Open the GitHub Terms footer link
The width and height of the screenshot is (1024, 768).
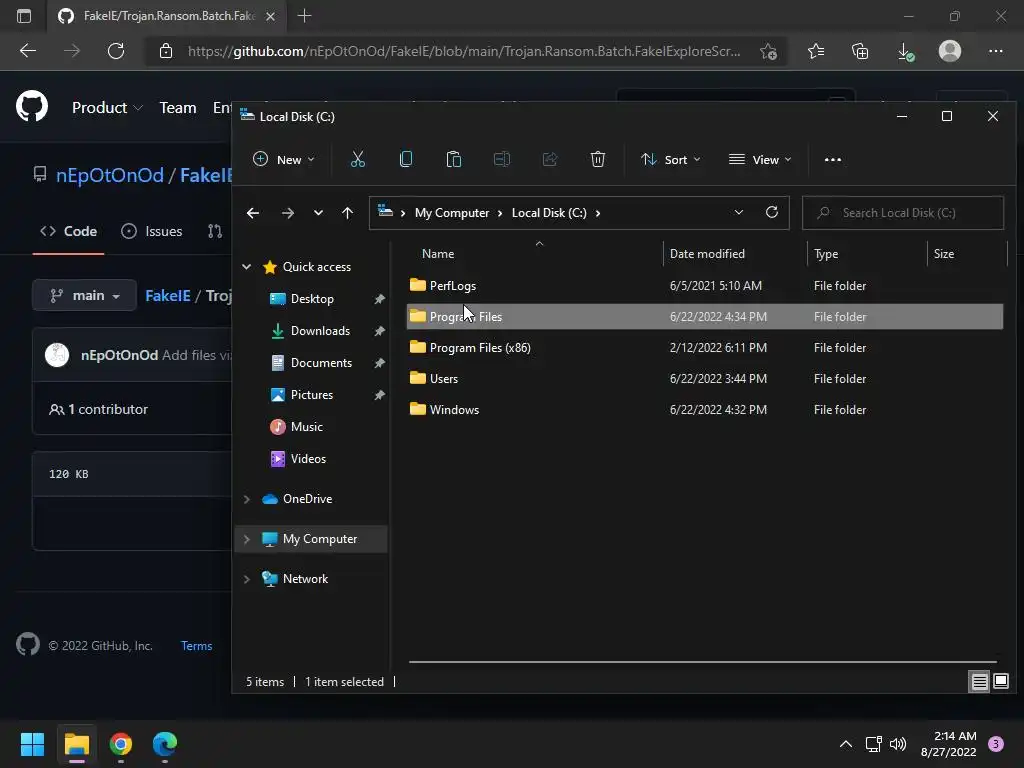pos(197,645)
